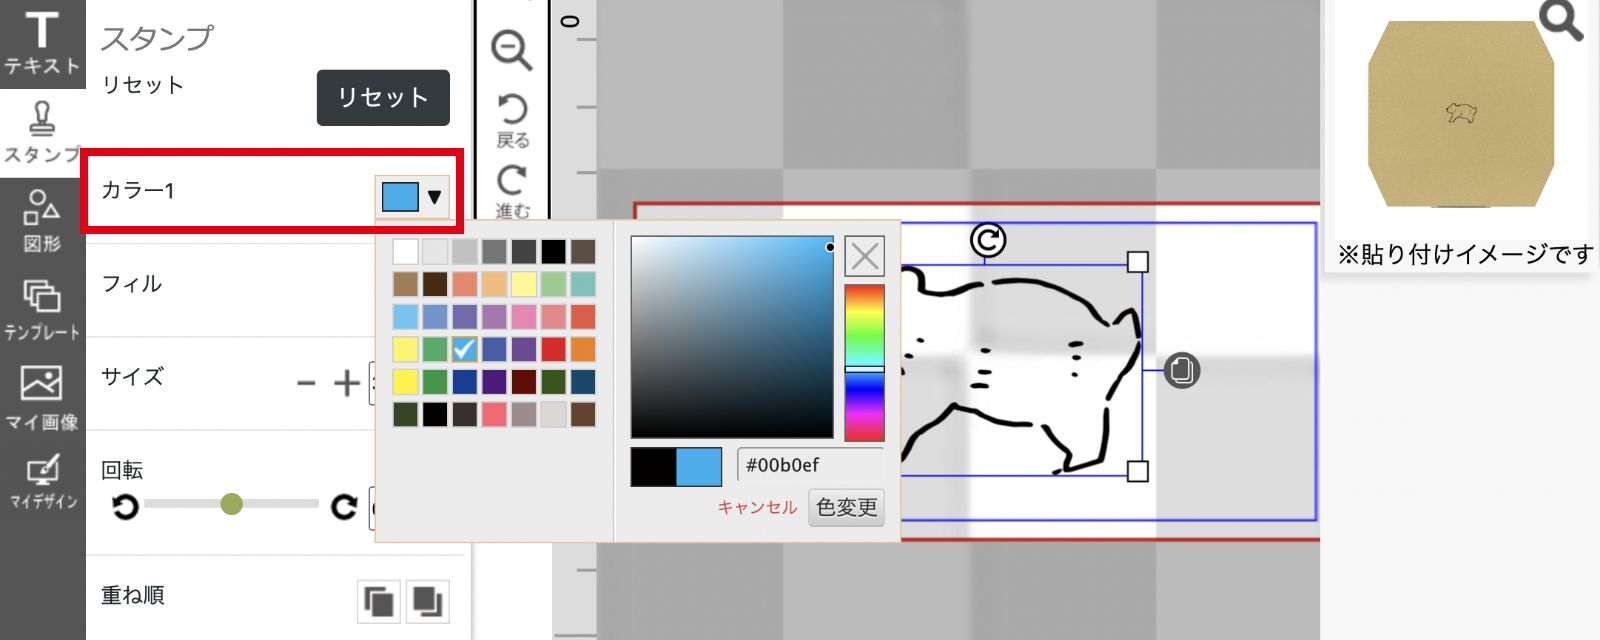Select the Shapes (図形) tool
The height and width of the screenshot is (640, 1600).
[42, 221]
